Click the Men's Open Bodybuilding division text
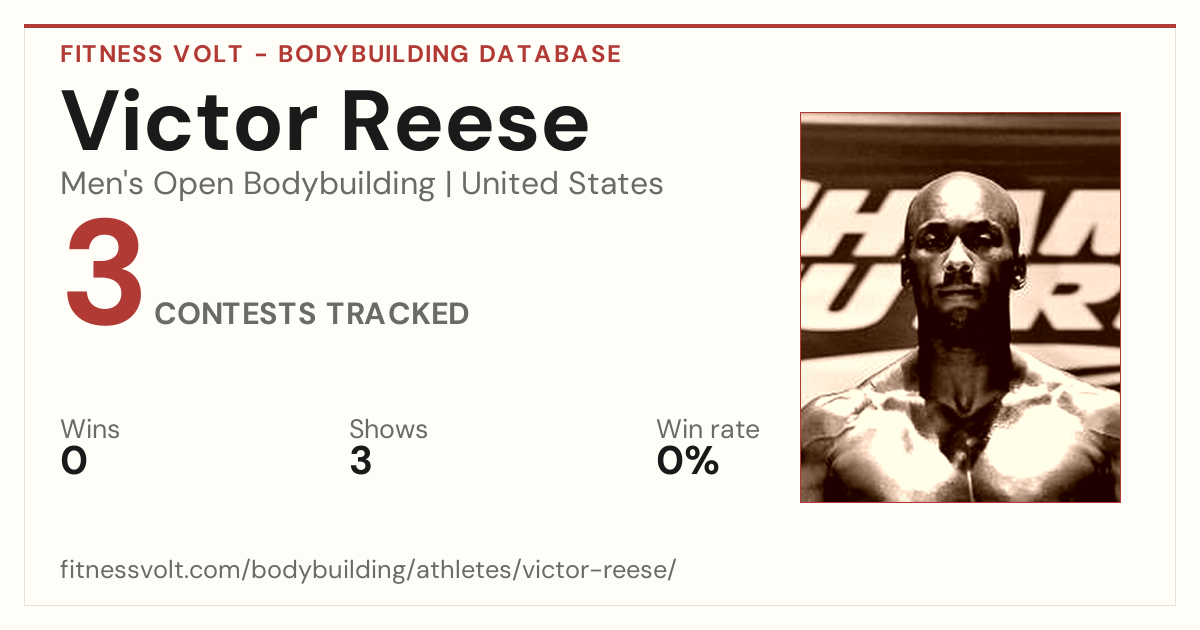1200x630 pixels. [248, 184]
